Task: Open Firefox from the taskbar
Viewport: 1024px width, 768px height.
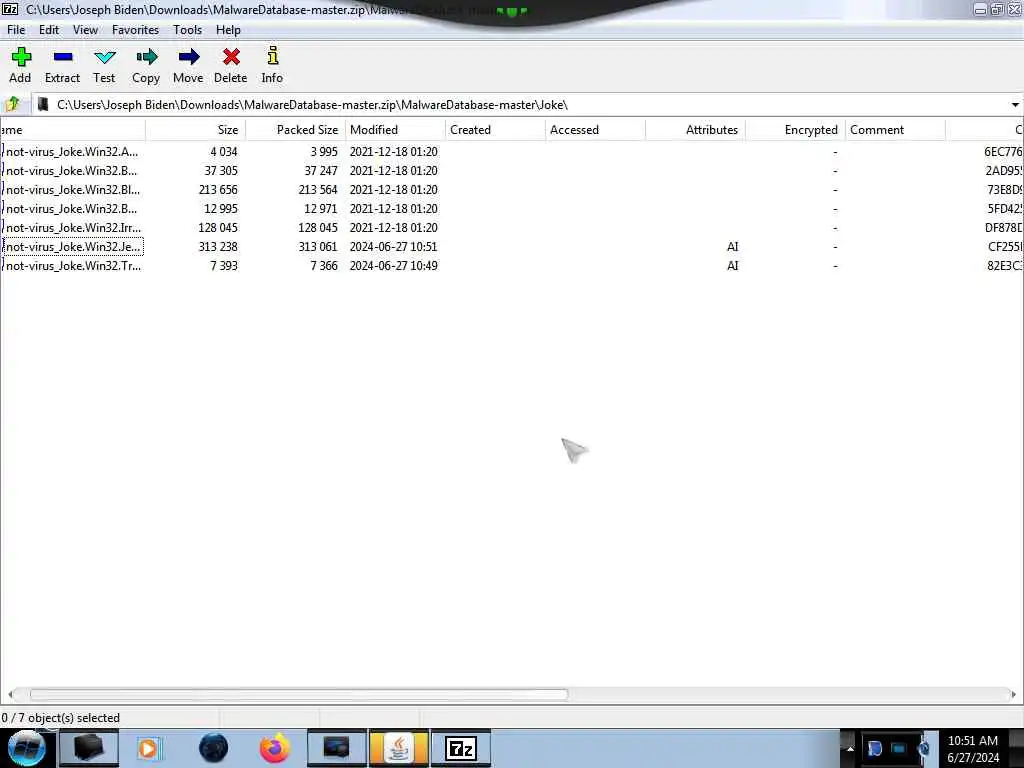Action: [274, 748]
